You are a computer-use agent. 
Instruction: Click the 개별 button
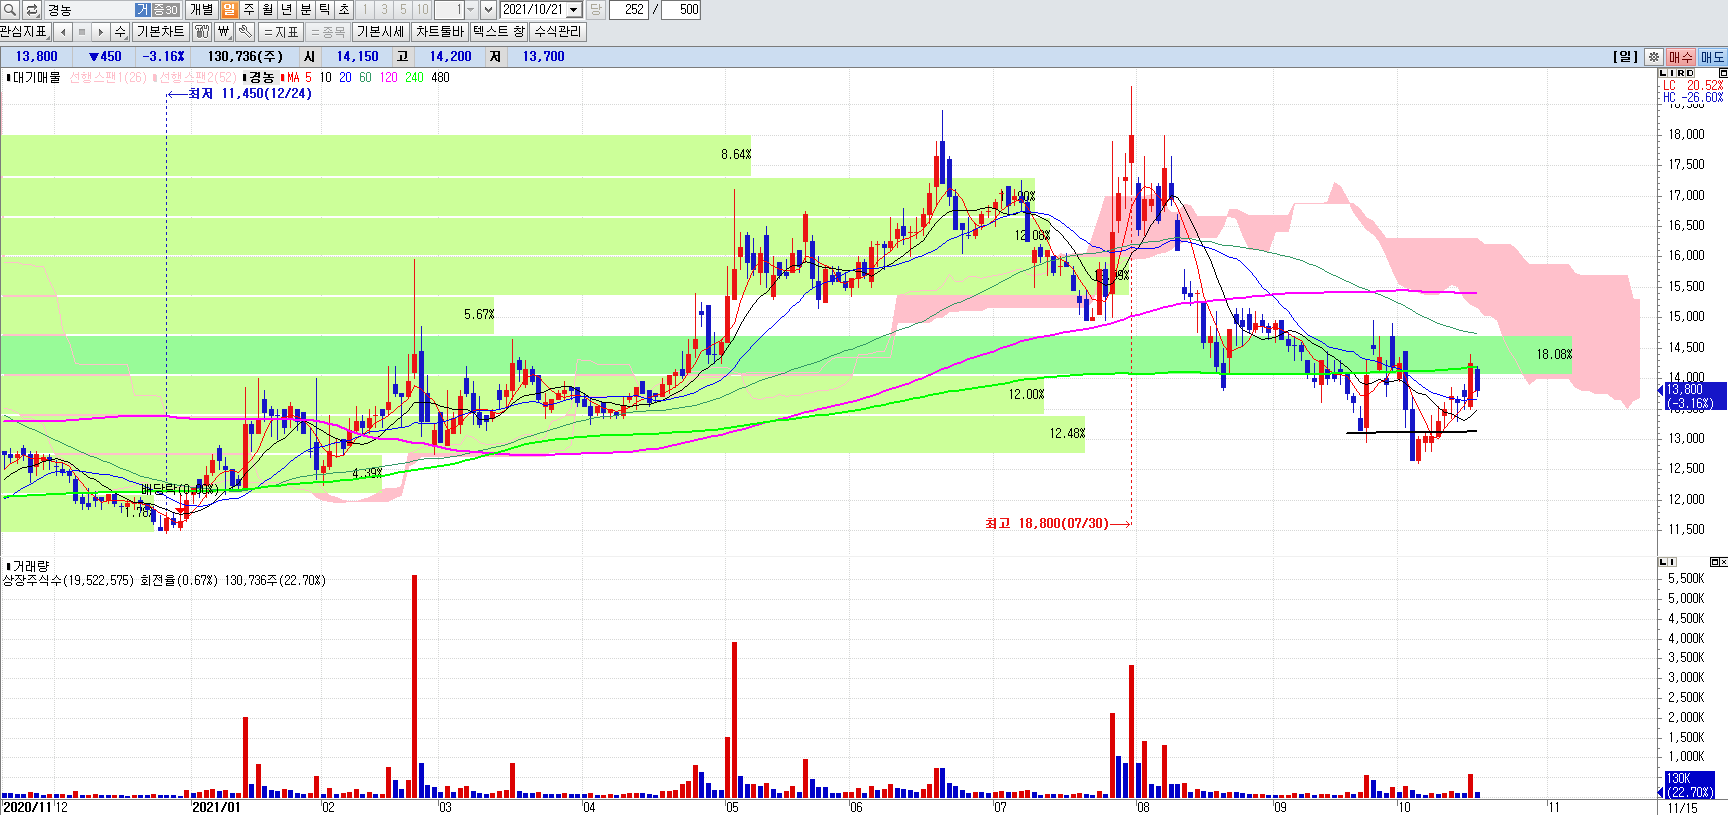(x=201, y=10)
